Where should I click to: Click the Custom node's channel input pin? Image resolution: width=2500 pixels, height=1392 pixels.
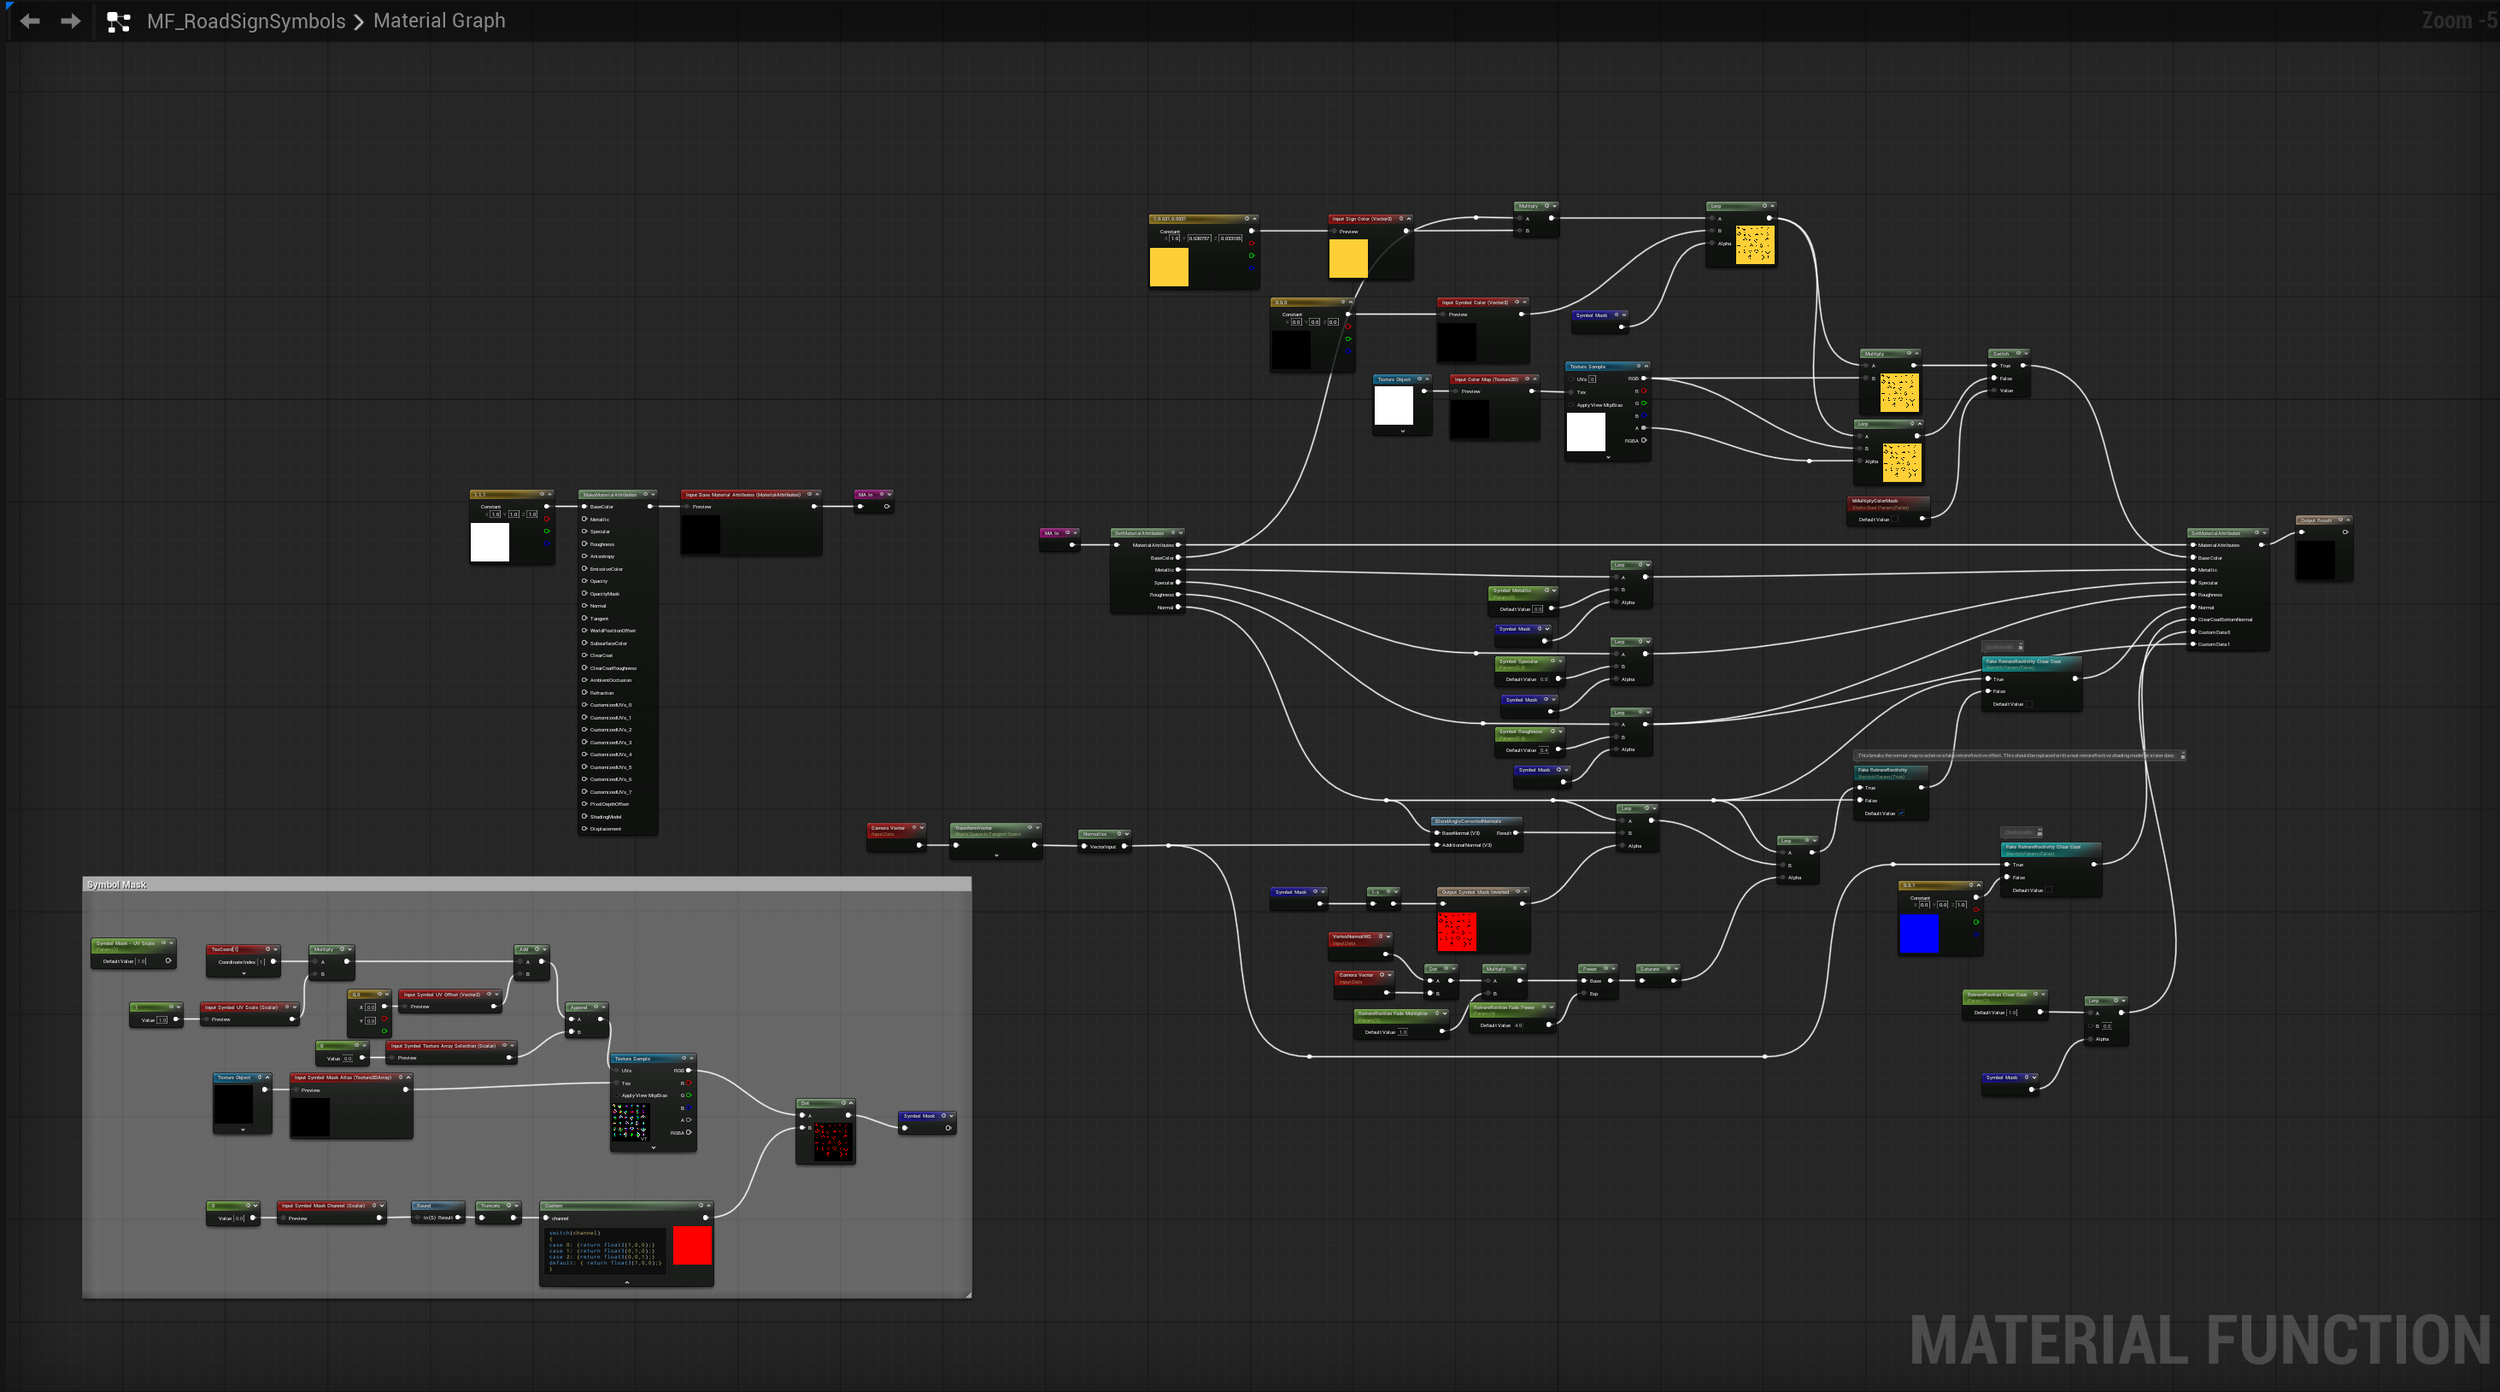[x=547, y=1218]
